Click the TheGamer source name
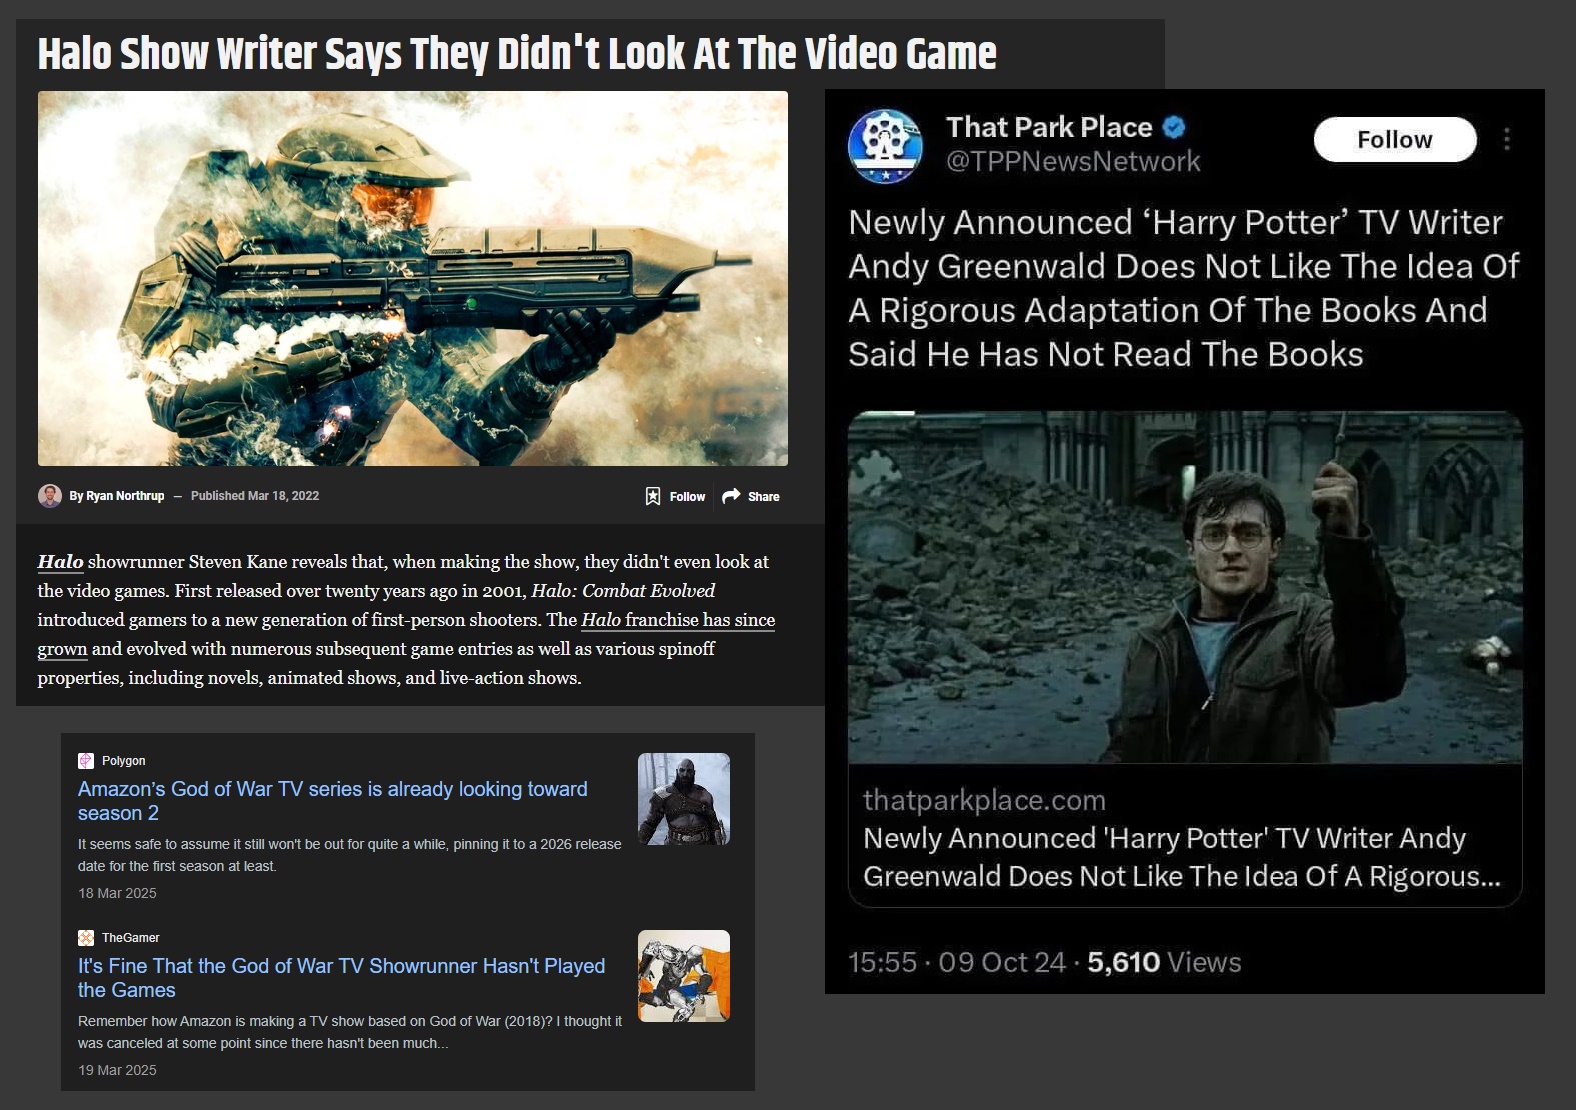The width and height of the screenshot is (1576, 1110). point(131,938)
